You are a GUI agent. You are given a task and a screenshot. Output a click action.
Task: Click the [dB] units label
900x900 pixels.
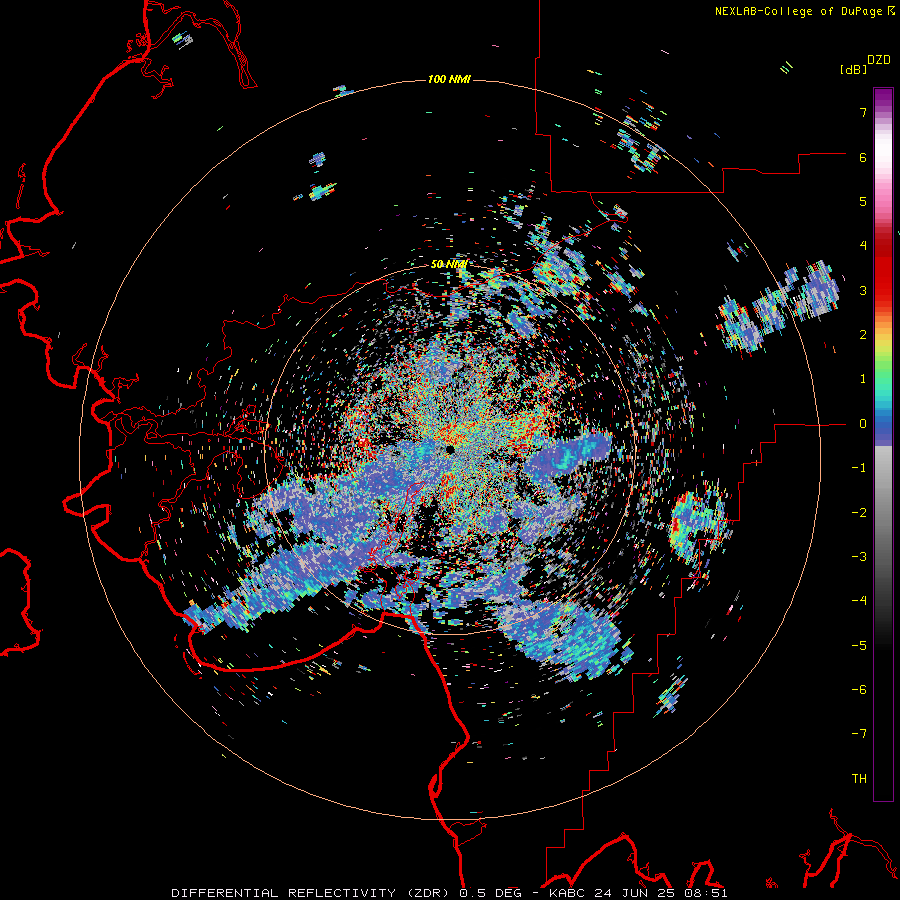coord(853,69)
